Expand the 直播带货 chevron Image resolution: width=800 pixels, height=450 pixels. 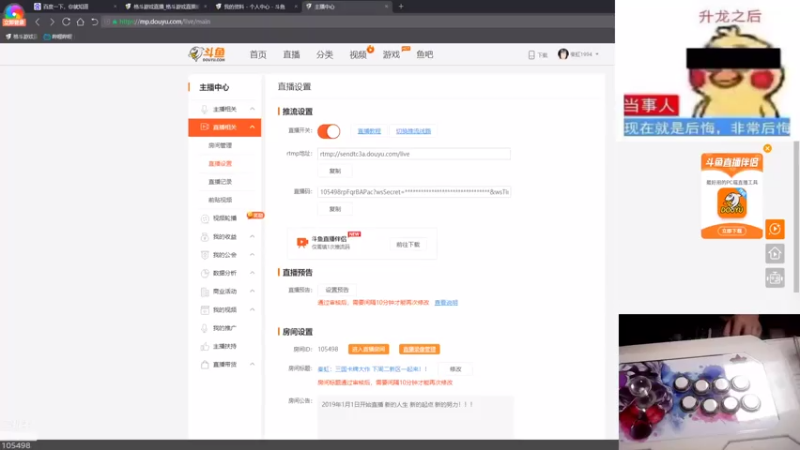252,364
